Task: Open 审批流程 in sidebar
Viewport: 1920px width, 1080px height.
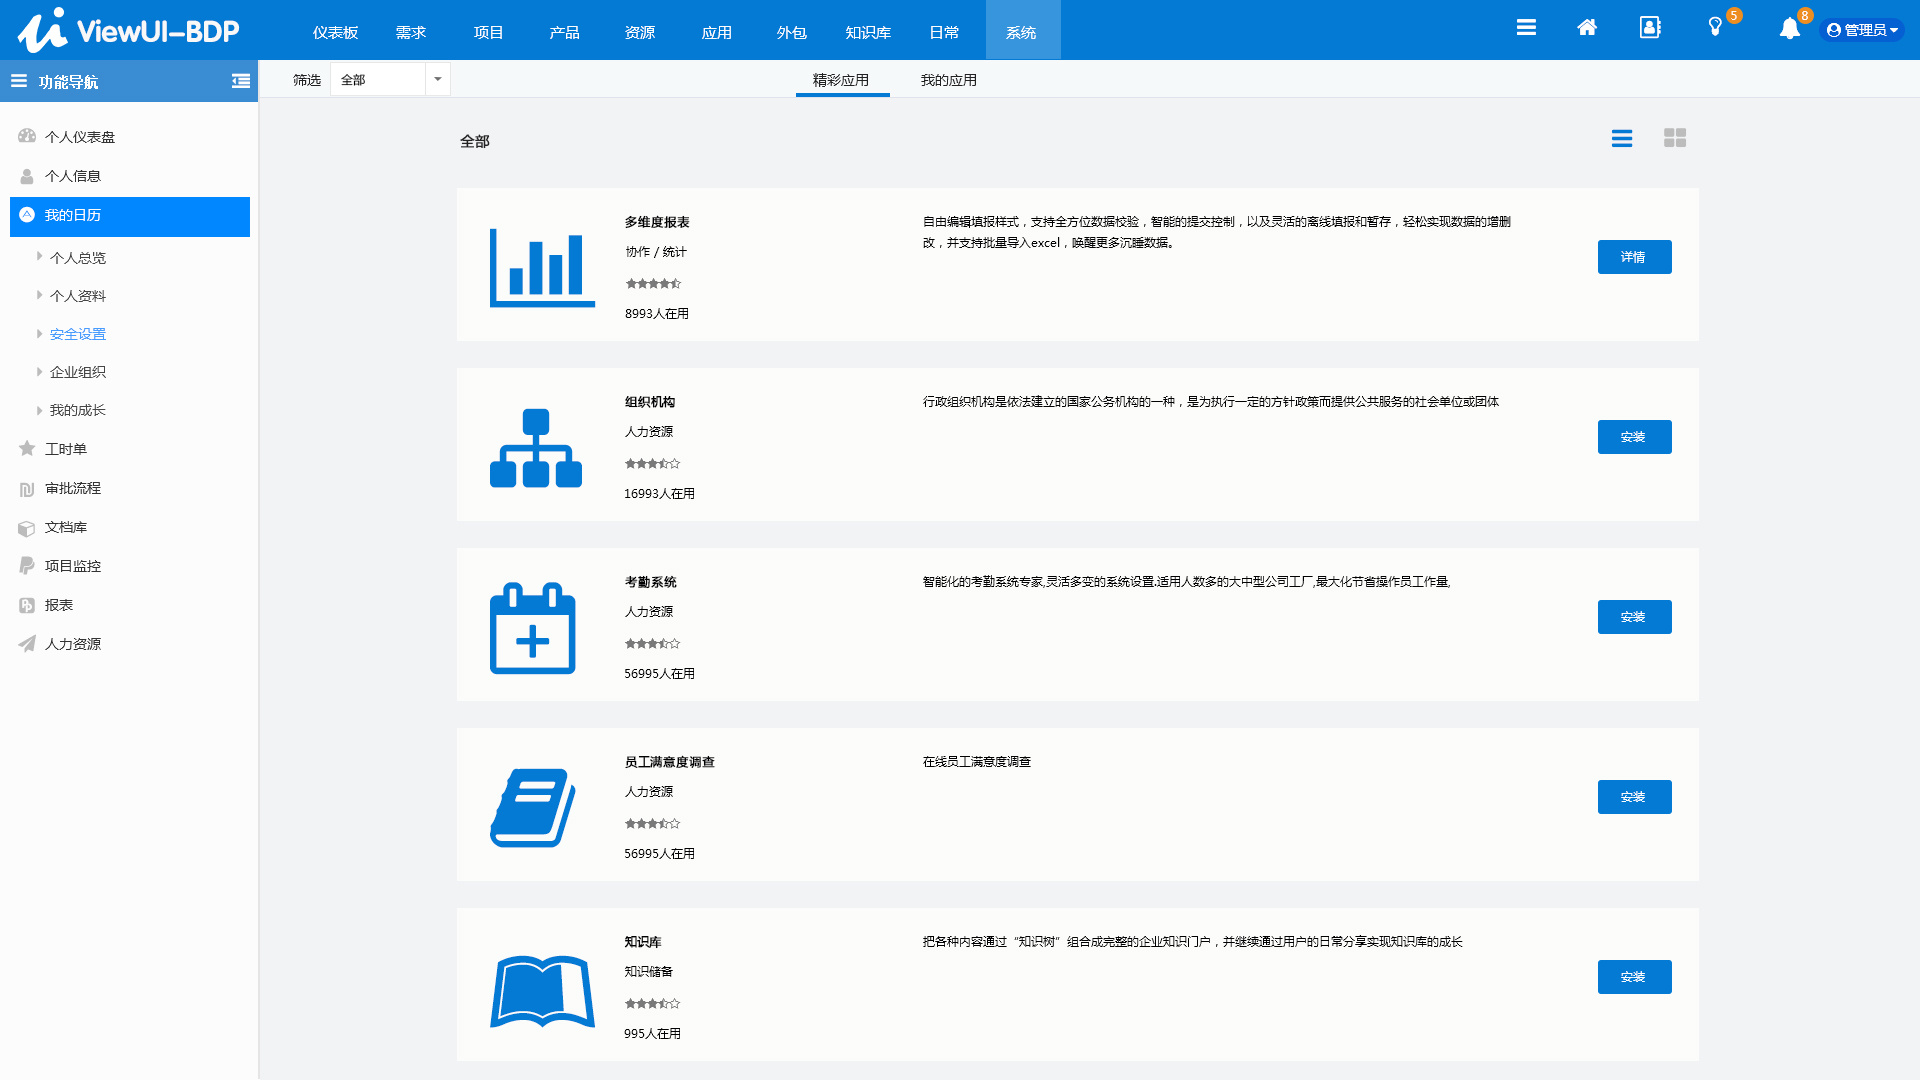Action: (x=73, y=488)
